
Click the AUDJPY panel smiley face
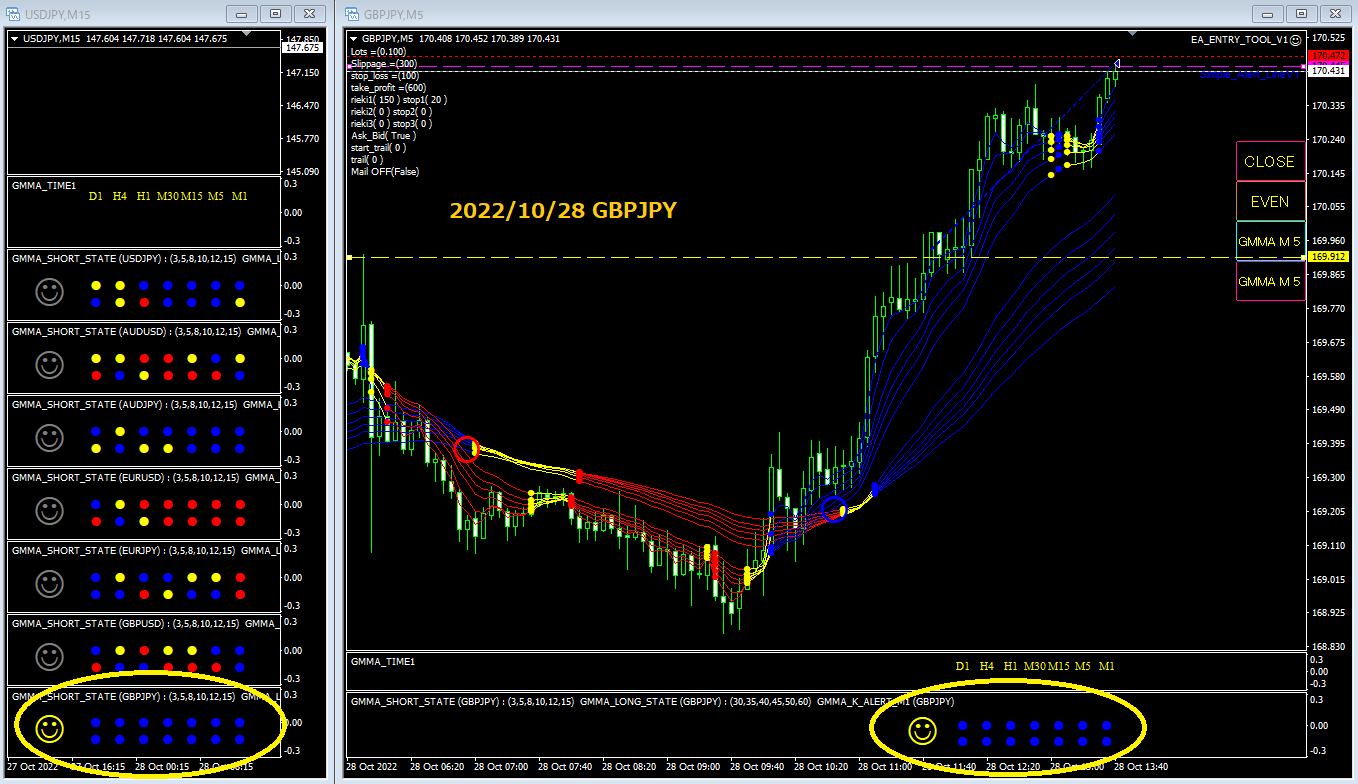tap(49, 438)
